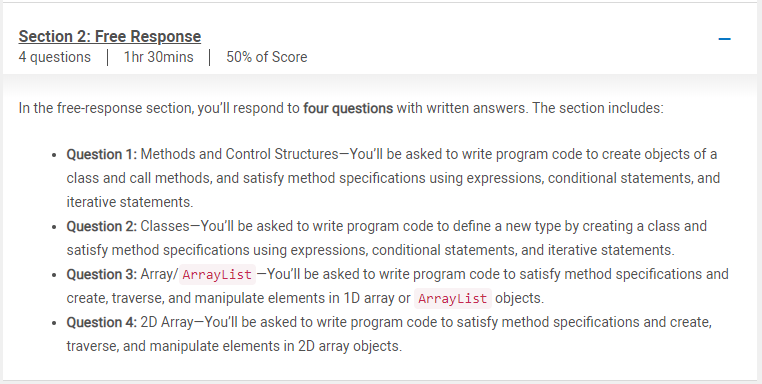Click the bold "Question 1:" label
The width and height of the screenshot is (762, 384).
click(102, 154)
